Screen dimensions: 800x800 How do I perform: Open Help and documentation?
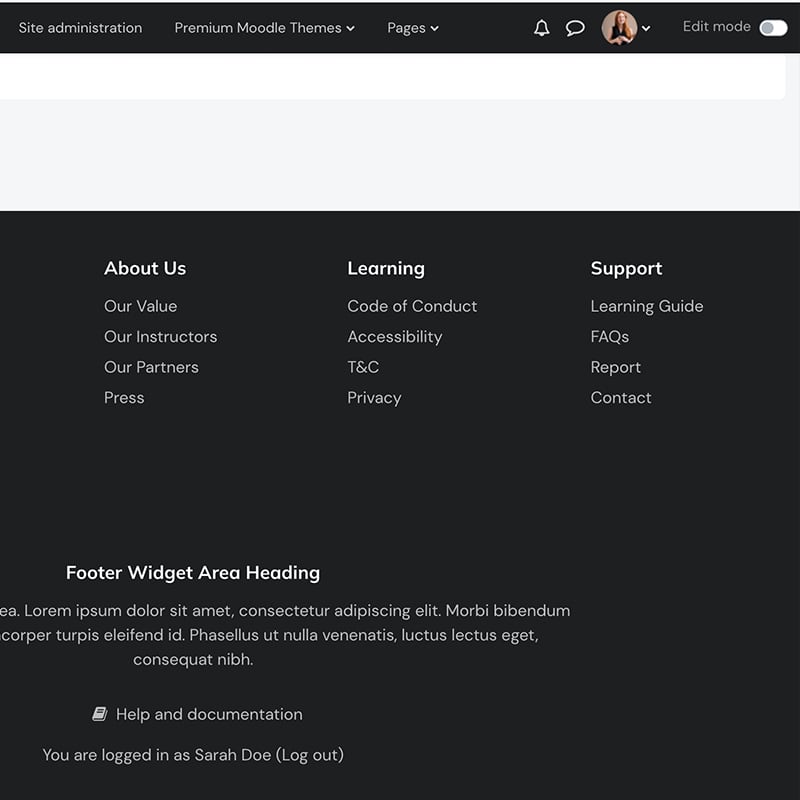point(209,714)
